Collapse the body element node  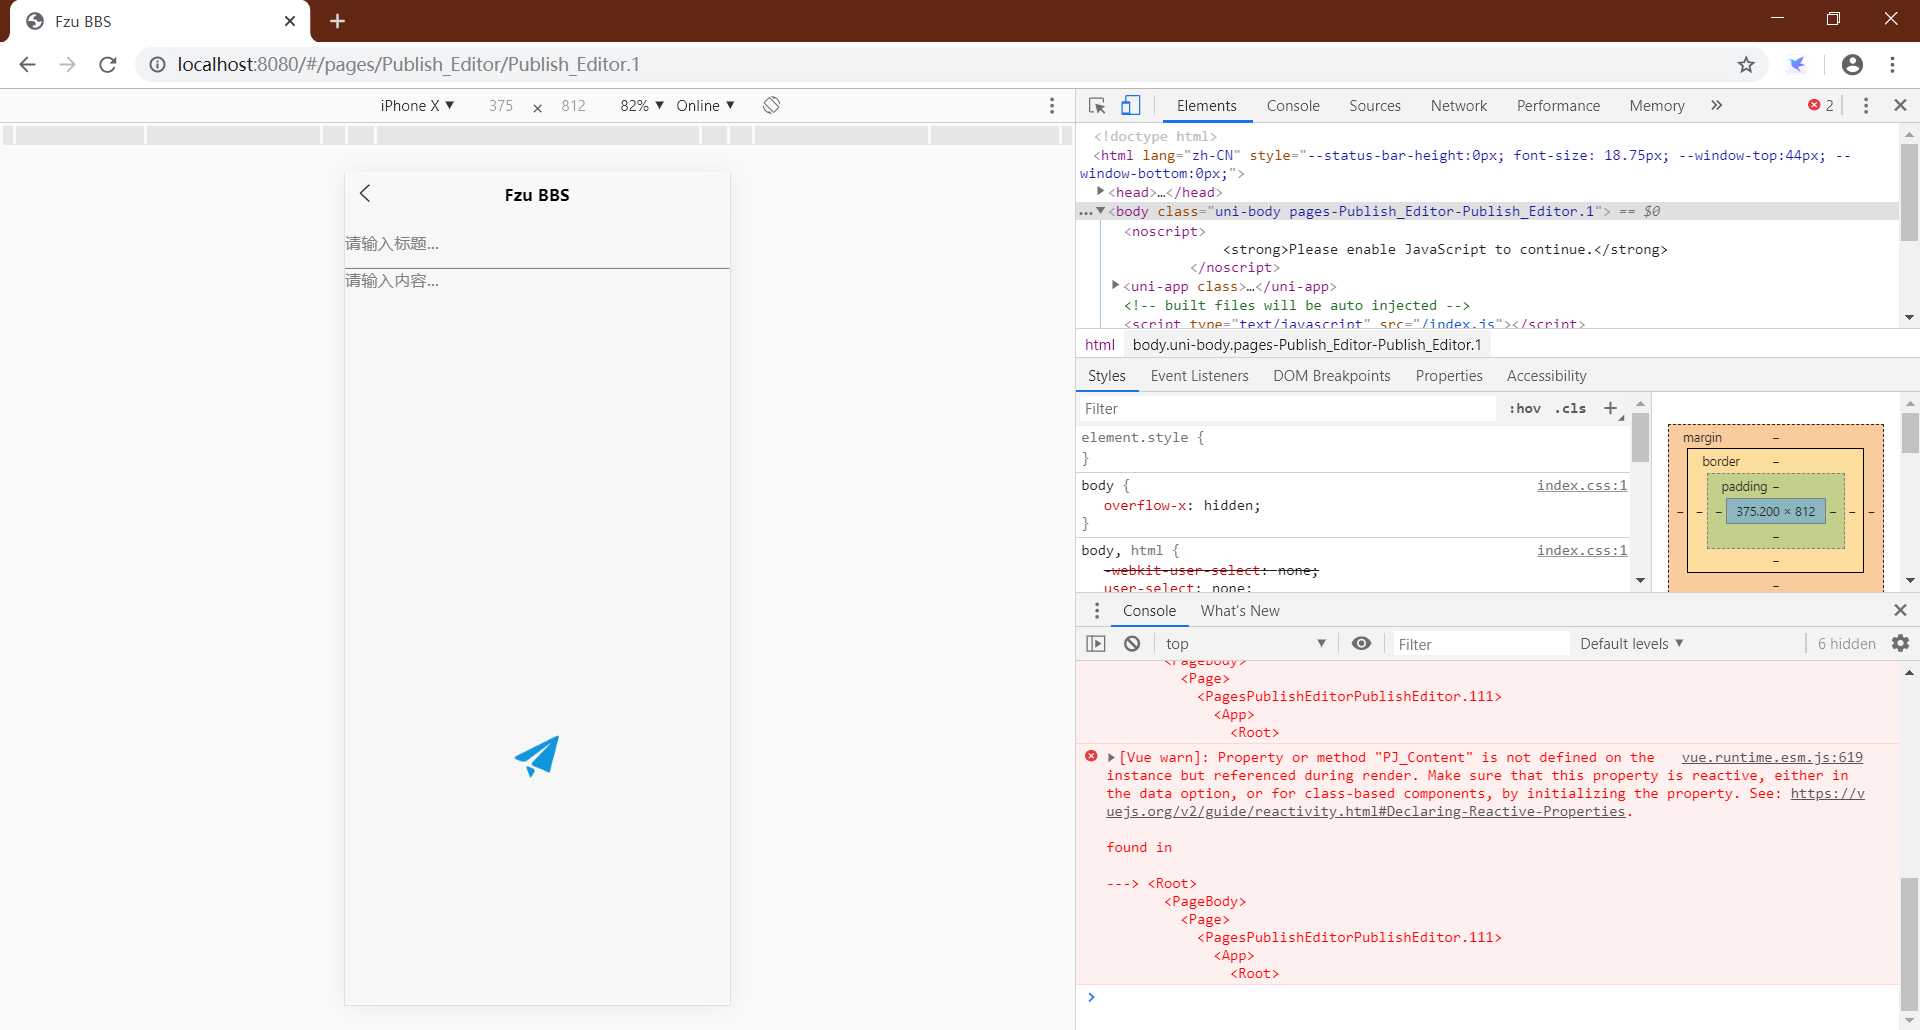pos(1100,211)
